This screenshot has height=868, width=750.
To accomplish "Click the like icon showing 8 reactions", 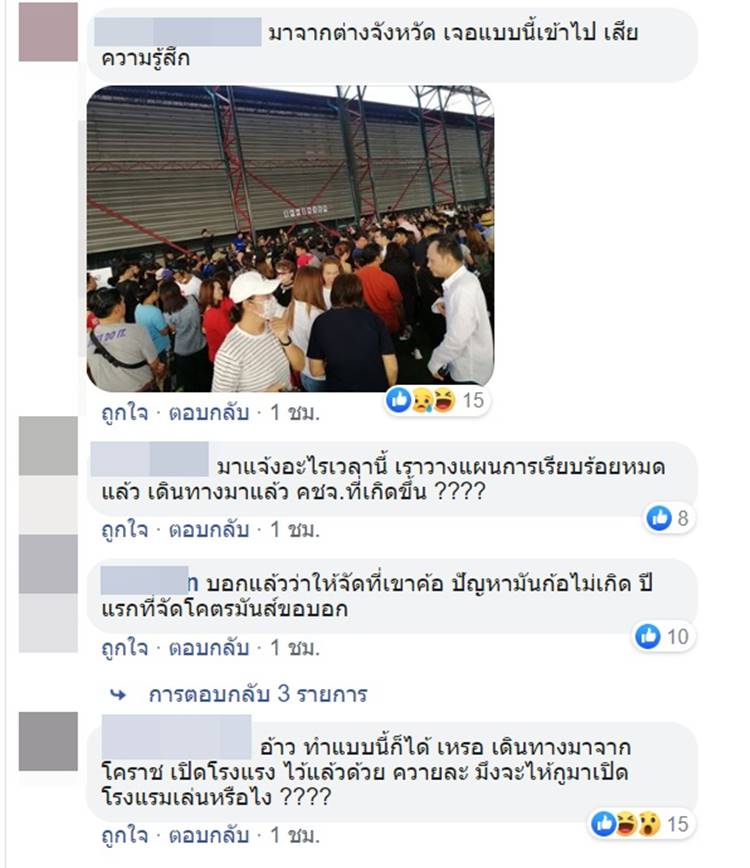I will click(659, 518).
